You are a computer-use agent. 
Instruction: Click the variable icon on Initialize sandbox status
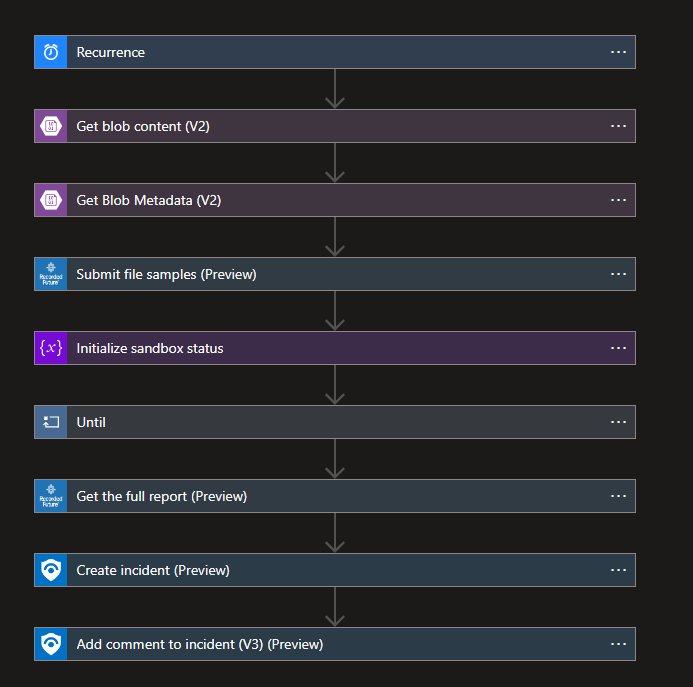(x=51, y=348)
